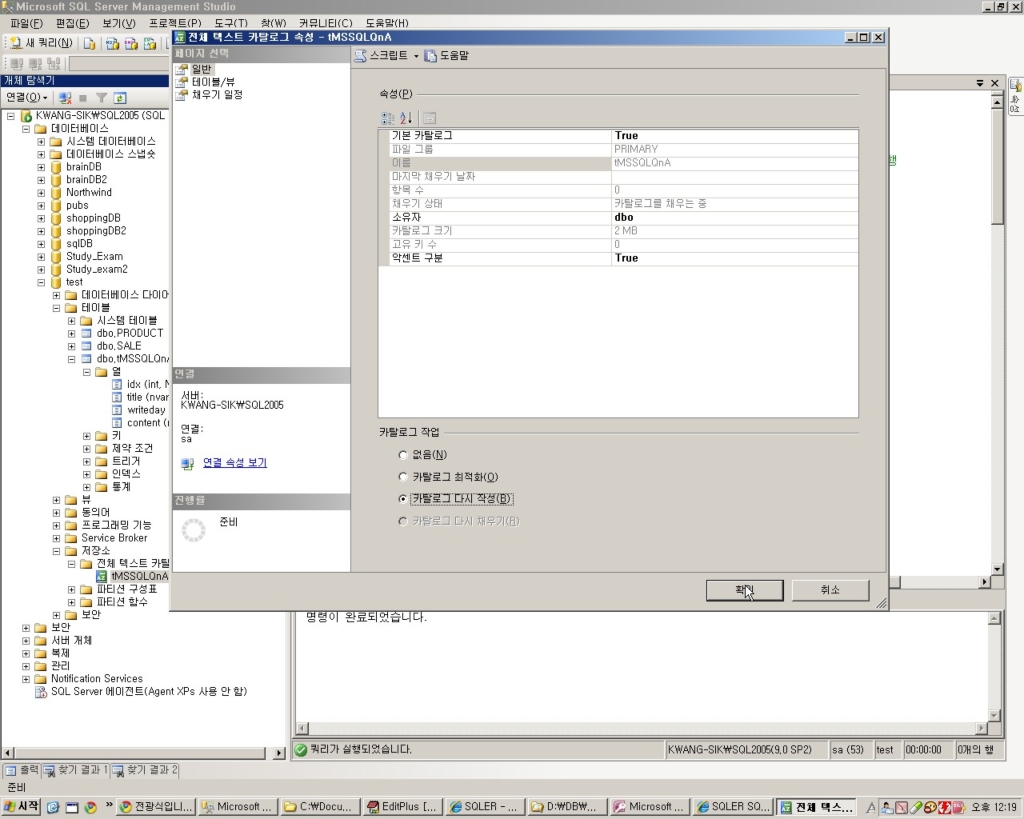
Task: Open the 커뮤니티(C) menu
Action: click(x=325, y=23)
